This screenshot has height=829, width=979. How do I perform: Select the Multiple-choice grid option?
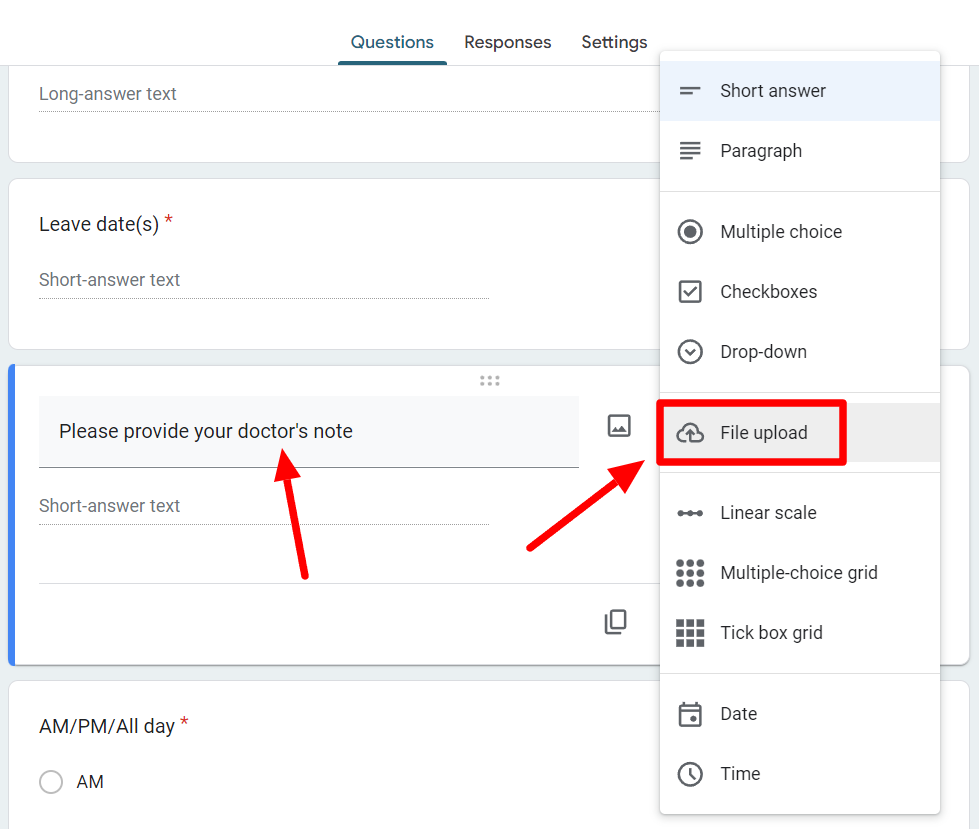coord(800,572)
